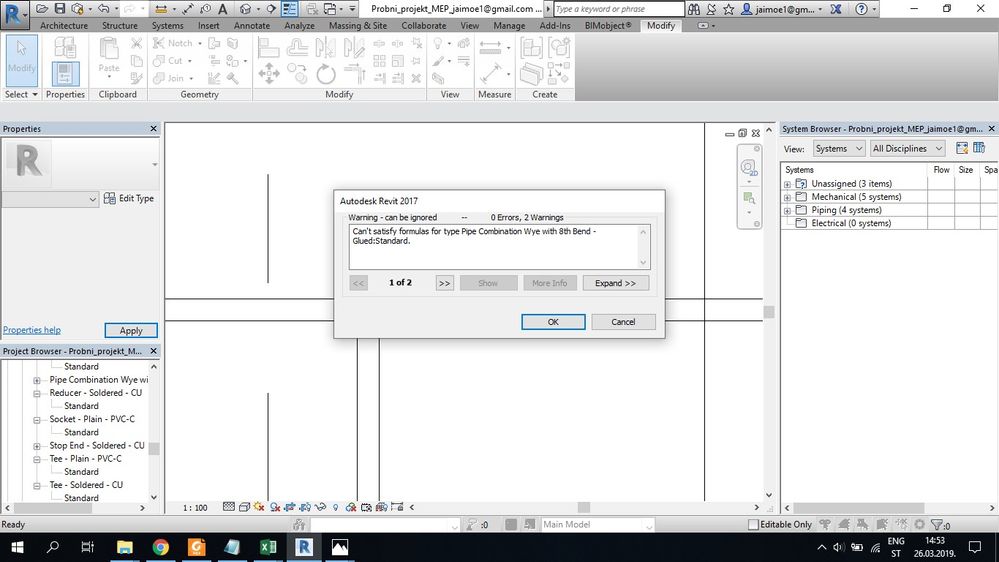
Task: Click the Favorites star icon in title bar
Action: pyautogui.click(x=729, y=9)
